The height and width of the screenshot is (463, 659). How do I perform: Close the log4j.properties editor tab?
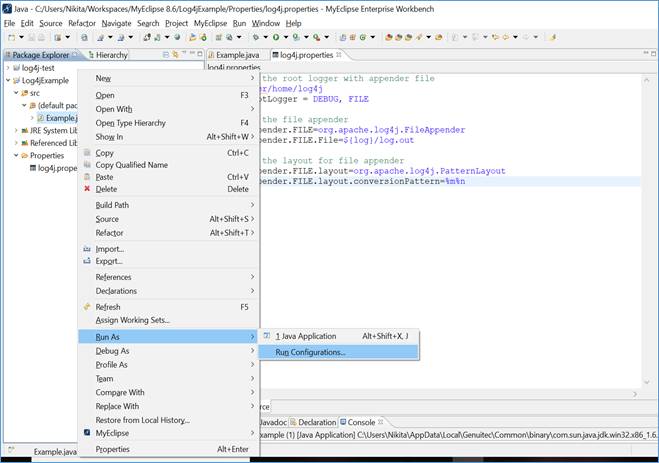click(339, 55)
